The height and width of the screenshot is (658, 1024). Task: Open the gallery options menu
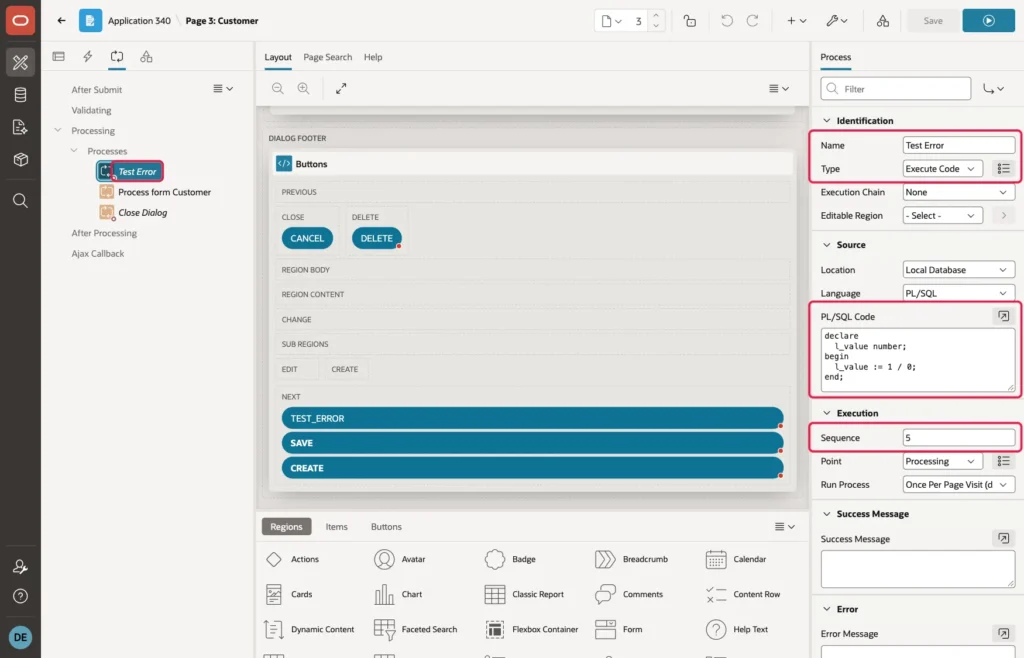click(784, 526)
